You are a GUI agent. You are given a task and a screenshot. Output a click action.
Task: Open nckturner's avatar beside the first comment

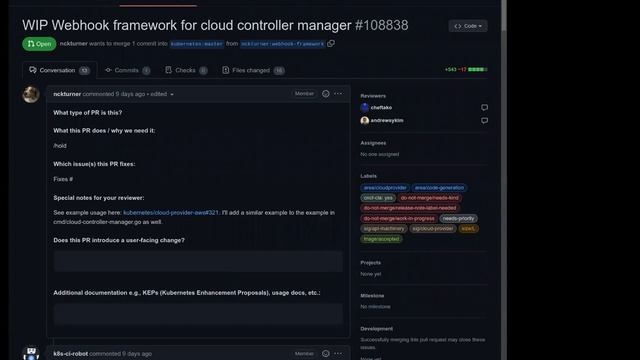tap(31, 94)
